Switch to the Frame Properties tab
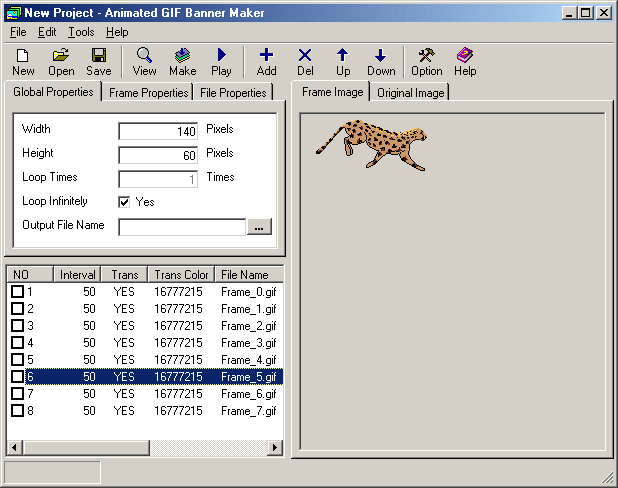Image resolution: width=618 pixels, height=488 pixels. (149, 92)
